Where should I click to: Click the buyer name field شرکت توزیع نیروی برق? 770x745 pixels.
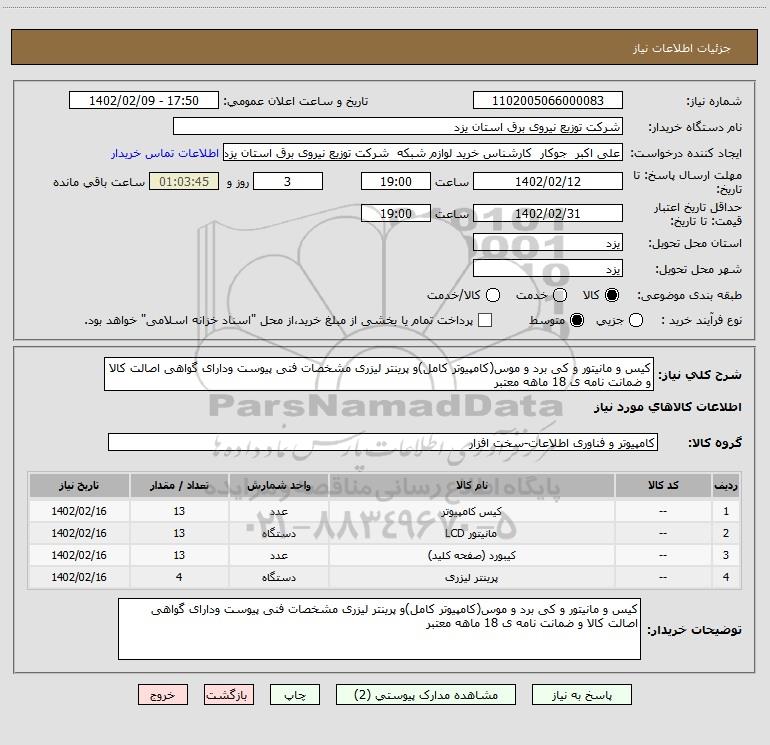pos(398,127)
